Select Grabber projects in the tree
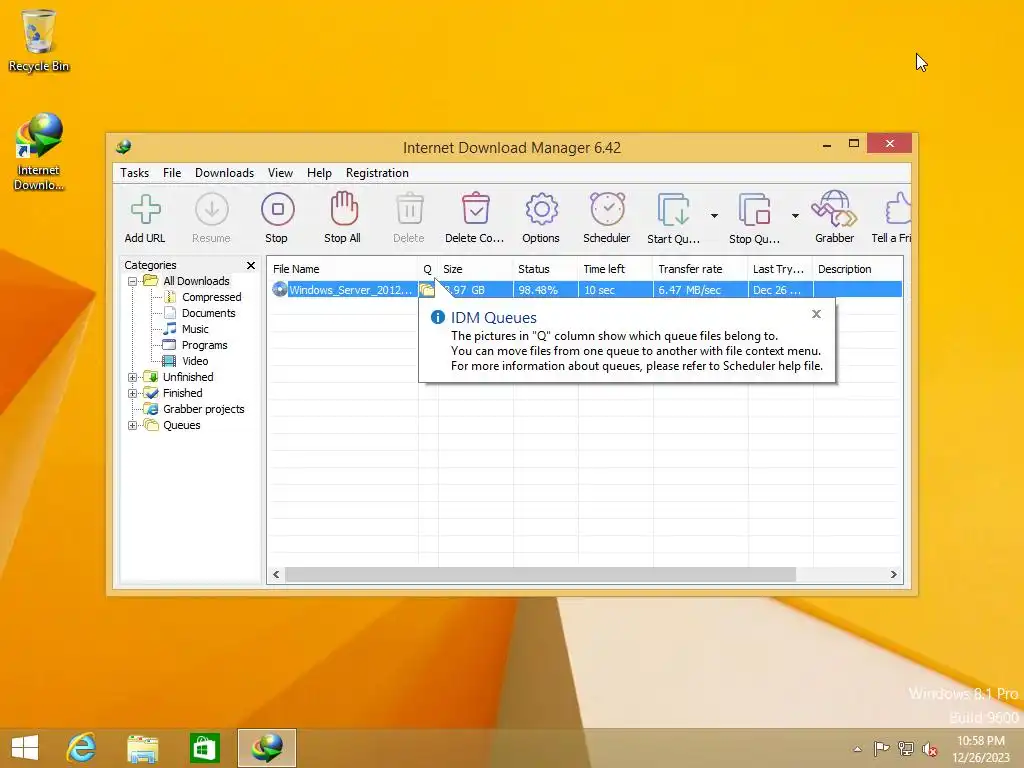The height and width of the screenshot is (768, 1024). (203, 409)
